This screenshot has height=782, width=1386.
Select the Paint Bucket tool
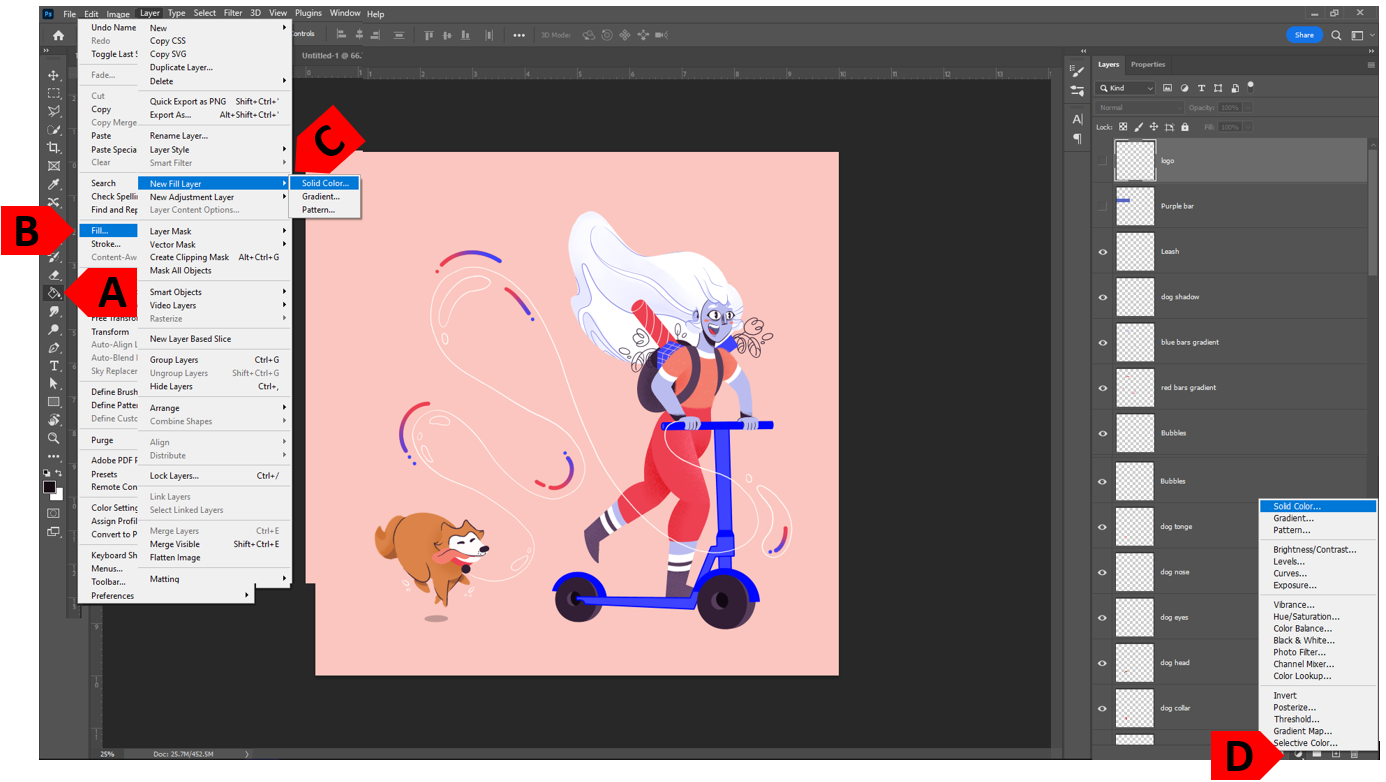click(54, 293)
